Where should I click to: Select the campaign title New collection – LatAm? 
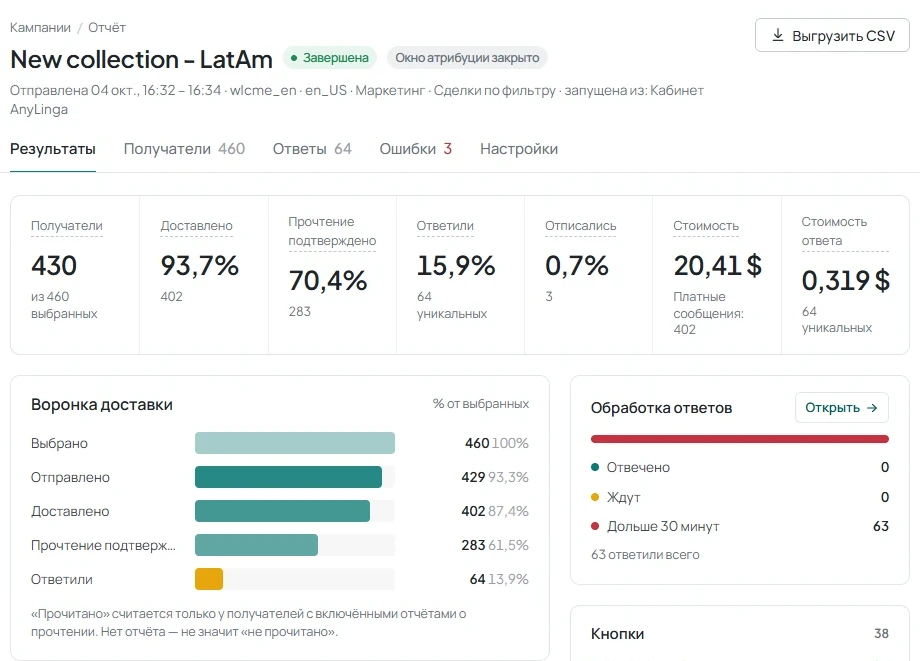tap(141, 59)
